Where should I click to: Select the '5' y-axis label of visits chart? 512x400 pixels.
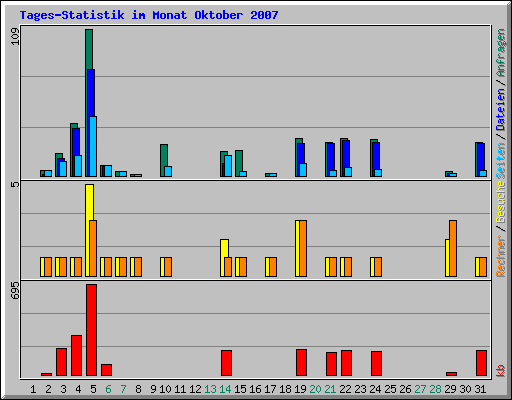coord(15,184)
